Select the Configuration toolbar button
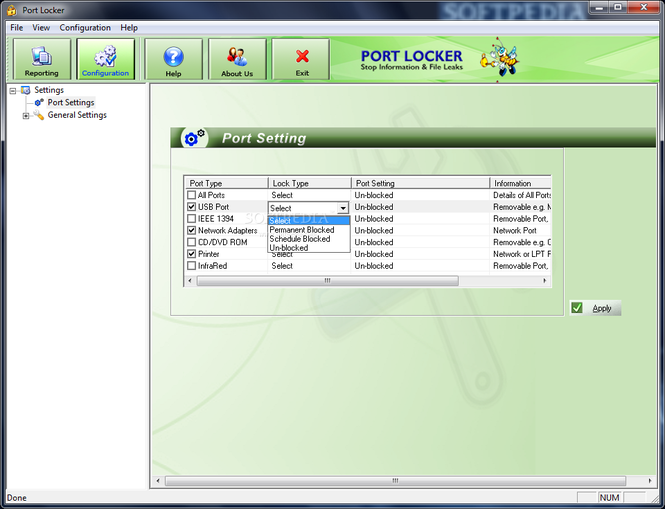Viewport: 665px width, 509px height. tap(105, 59)
